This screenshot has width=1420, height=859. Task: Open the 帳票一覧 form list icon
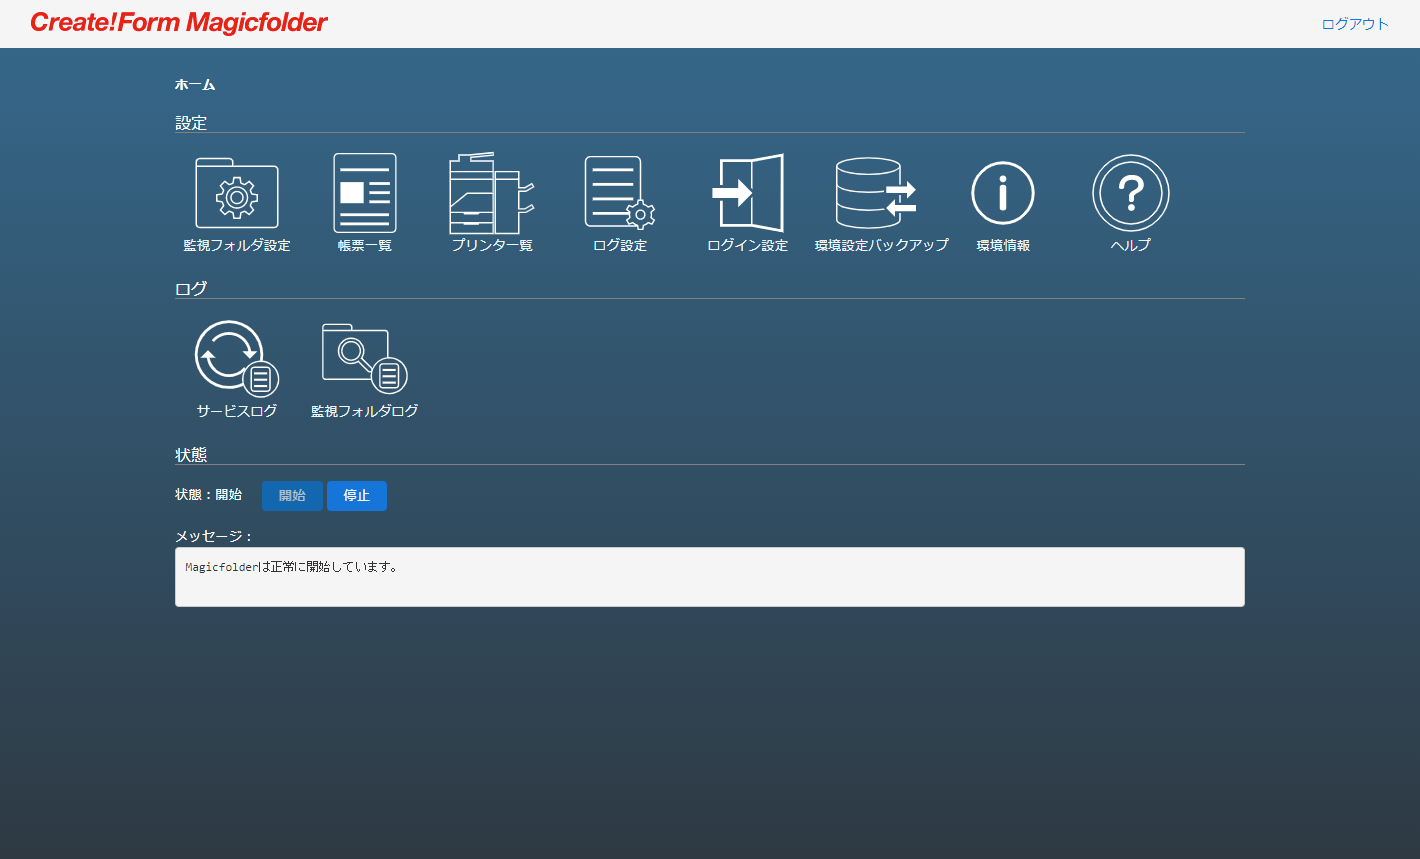click(x=365, y=194)
